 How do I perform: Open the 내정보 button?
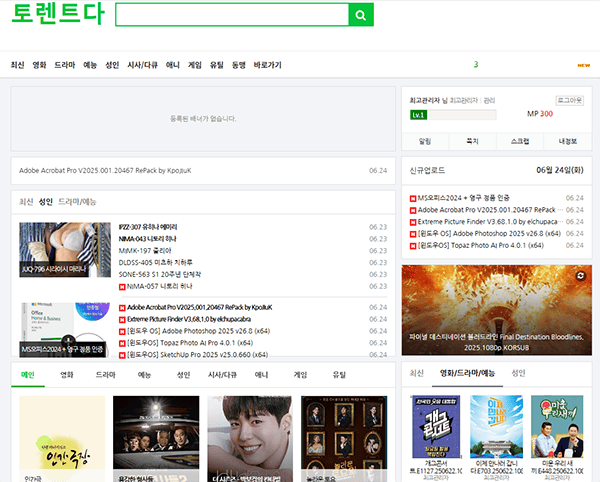(567, 141)
